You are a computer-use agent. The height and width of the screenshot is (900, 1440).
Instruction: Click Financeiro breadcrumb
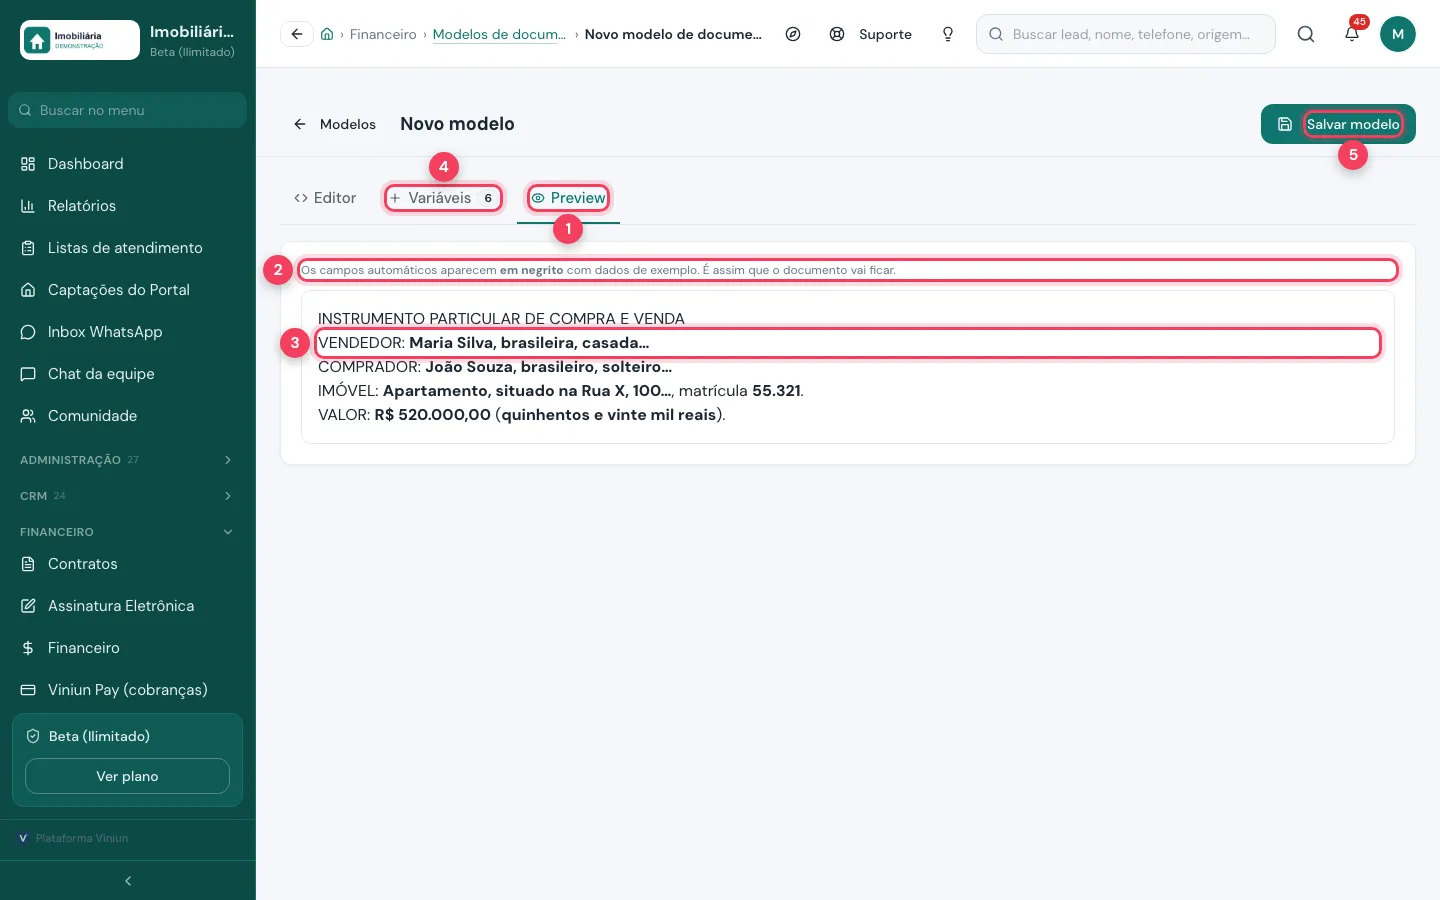click(x=383, y=34)
